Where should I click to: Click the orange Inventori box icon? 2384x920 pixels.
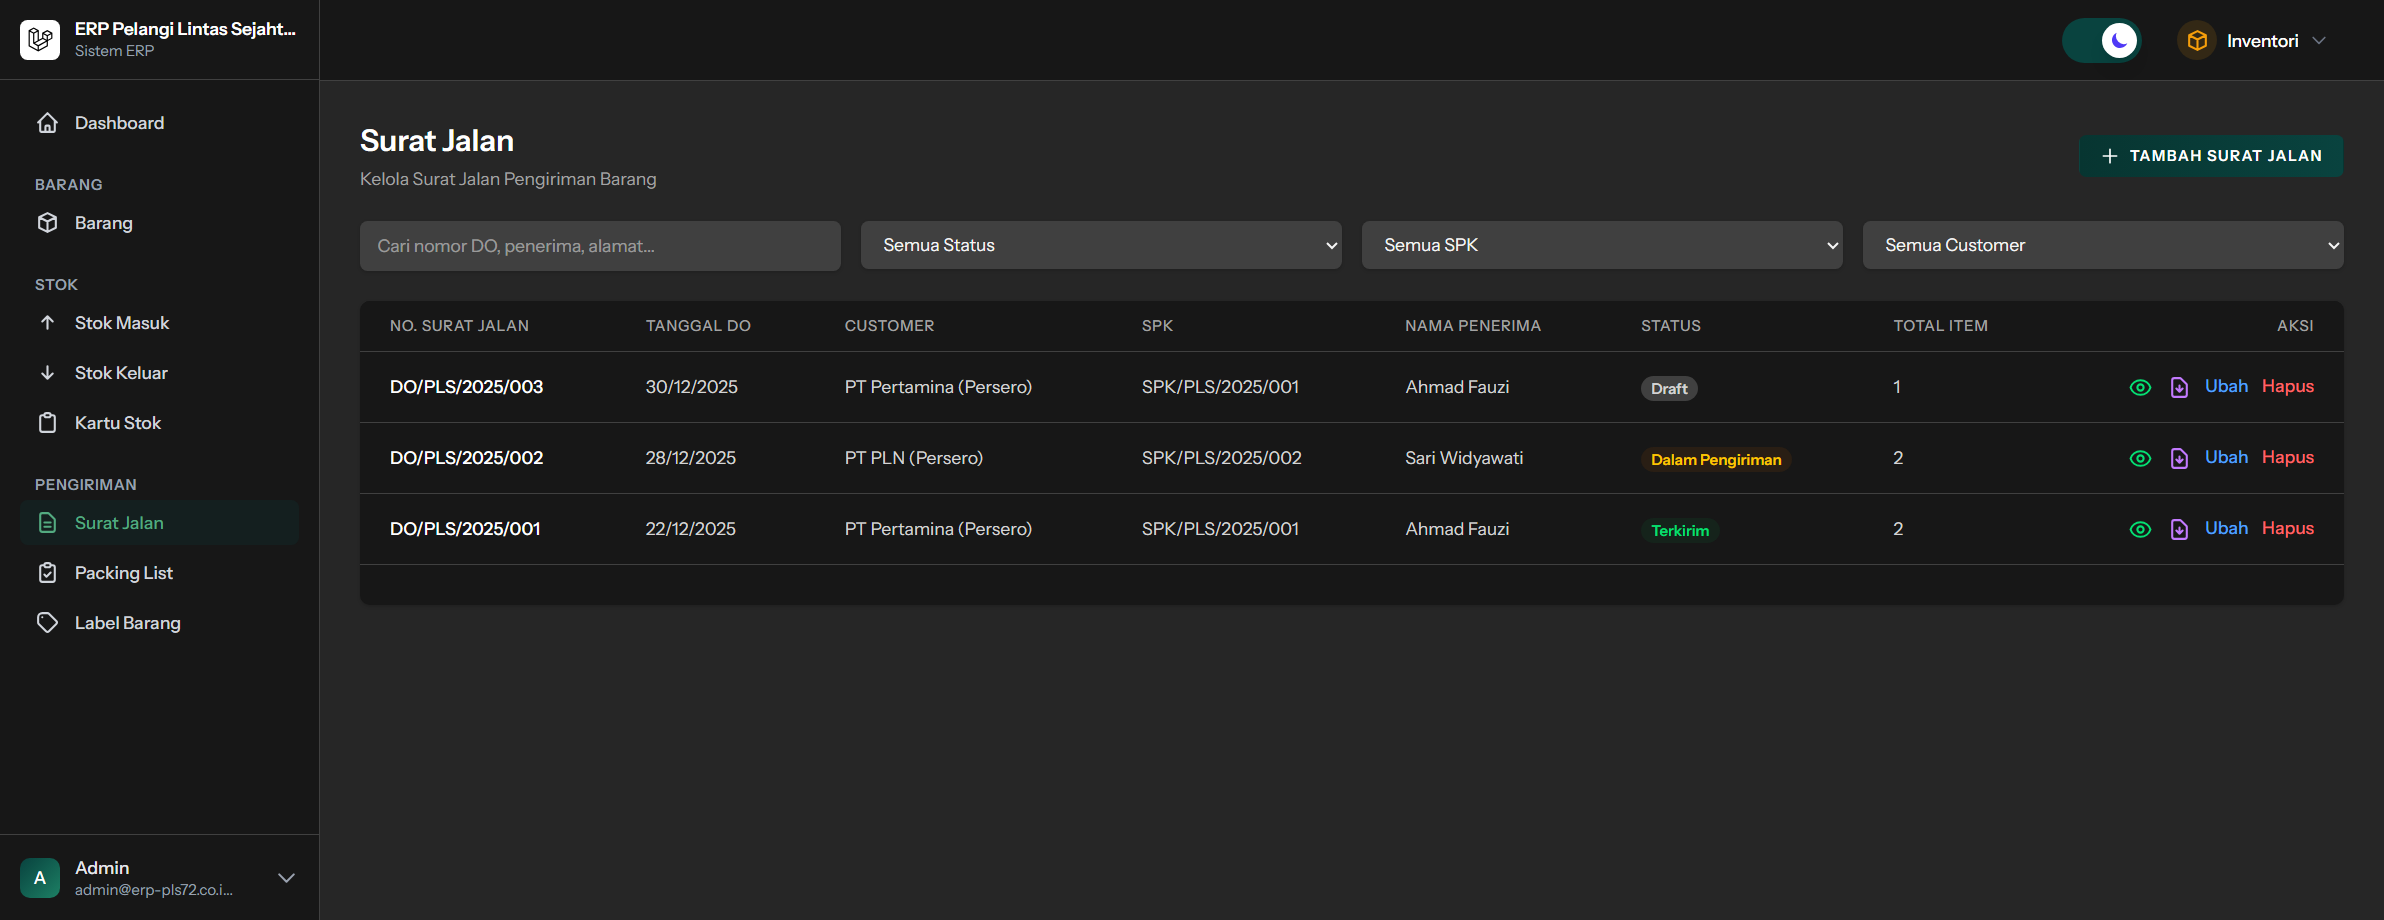pyautogui.click(x=2196, y=41)
